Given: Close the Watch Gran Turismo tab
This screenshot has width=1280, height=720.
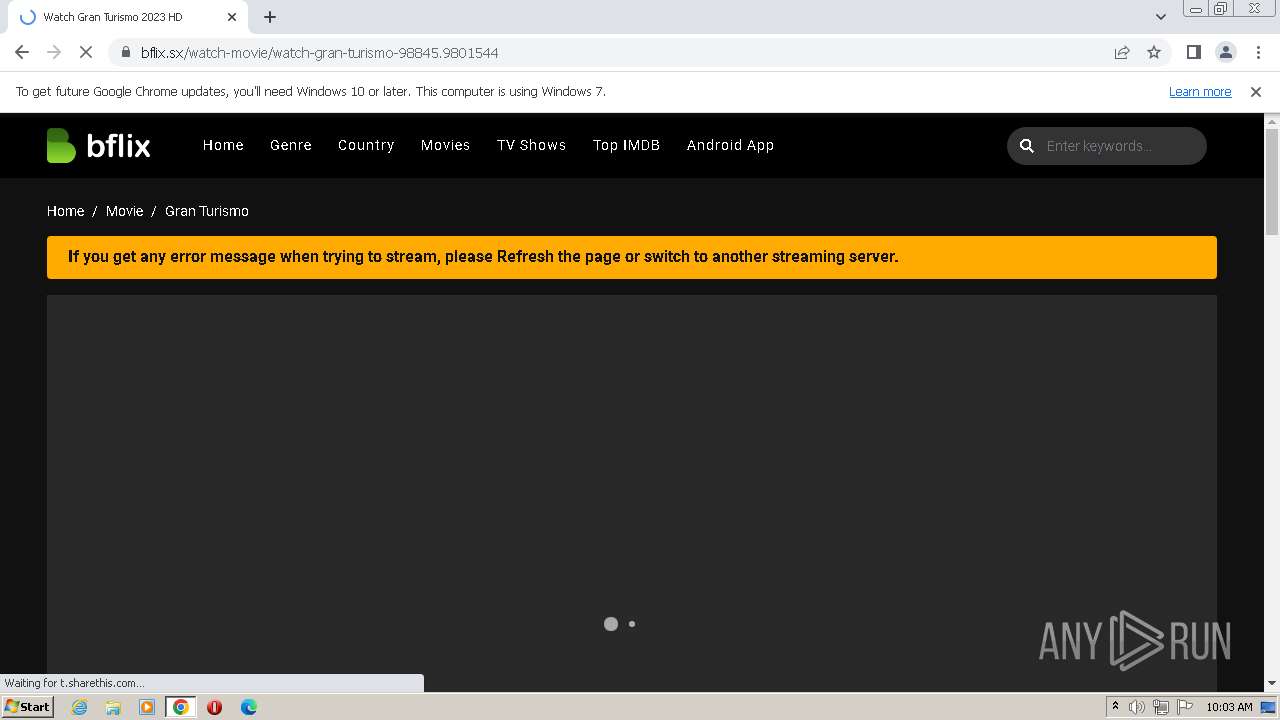Looking at the screenshot, I should click(233, 17).
